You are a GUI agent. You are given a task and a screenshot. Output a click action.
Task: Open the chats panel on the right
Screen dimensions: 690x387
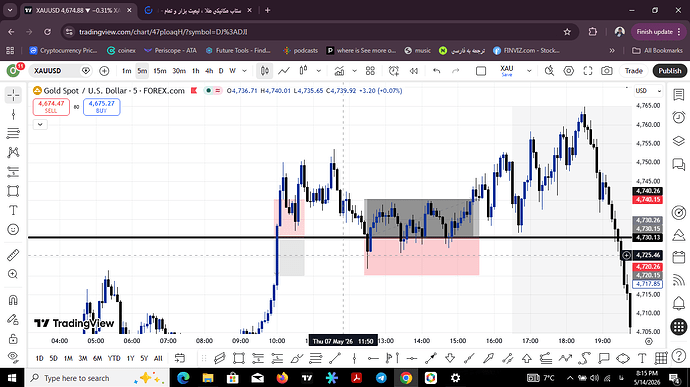pyautogui.click(x=679, y=164)
